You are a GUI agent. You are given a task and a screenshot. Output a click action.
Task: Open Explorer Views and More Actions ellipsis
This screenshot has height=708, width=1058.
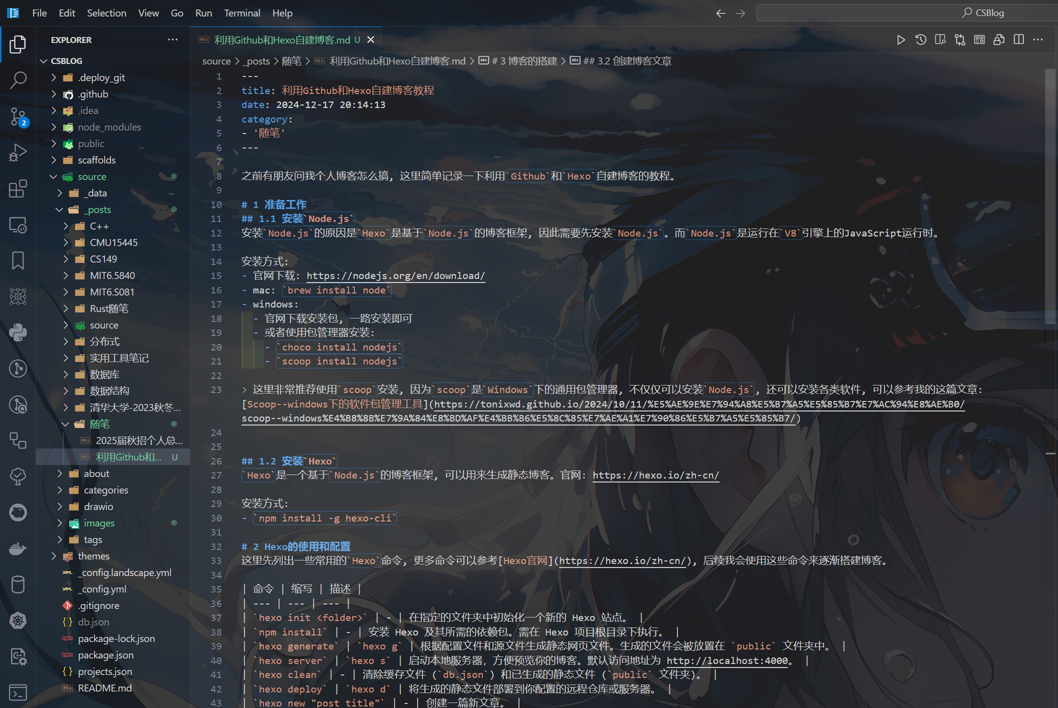173,40
